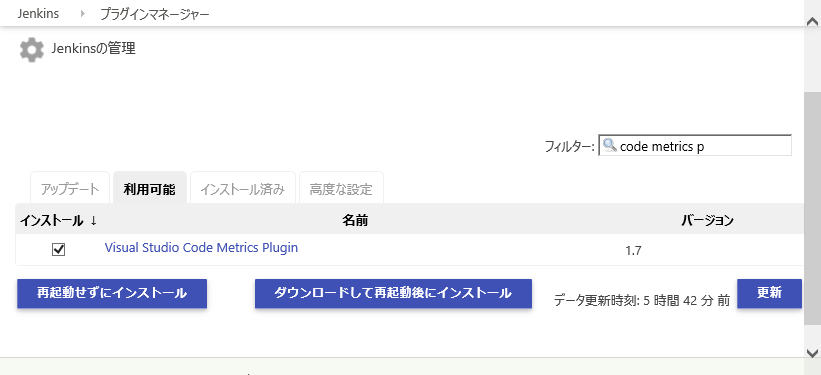Screen dimensions: 821x375
Task: Click 再起動せずにインストール button
Action: pyautogui.click(x=112, y=293)
